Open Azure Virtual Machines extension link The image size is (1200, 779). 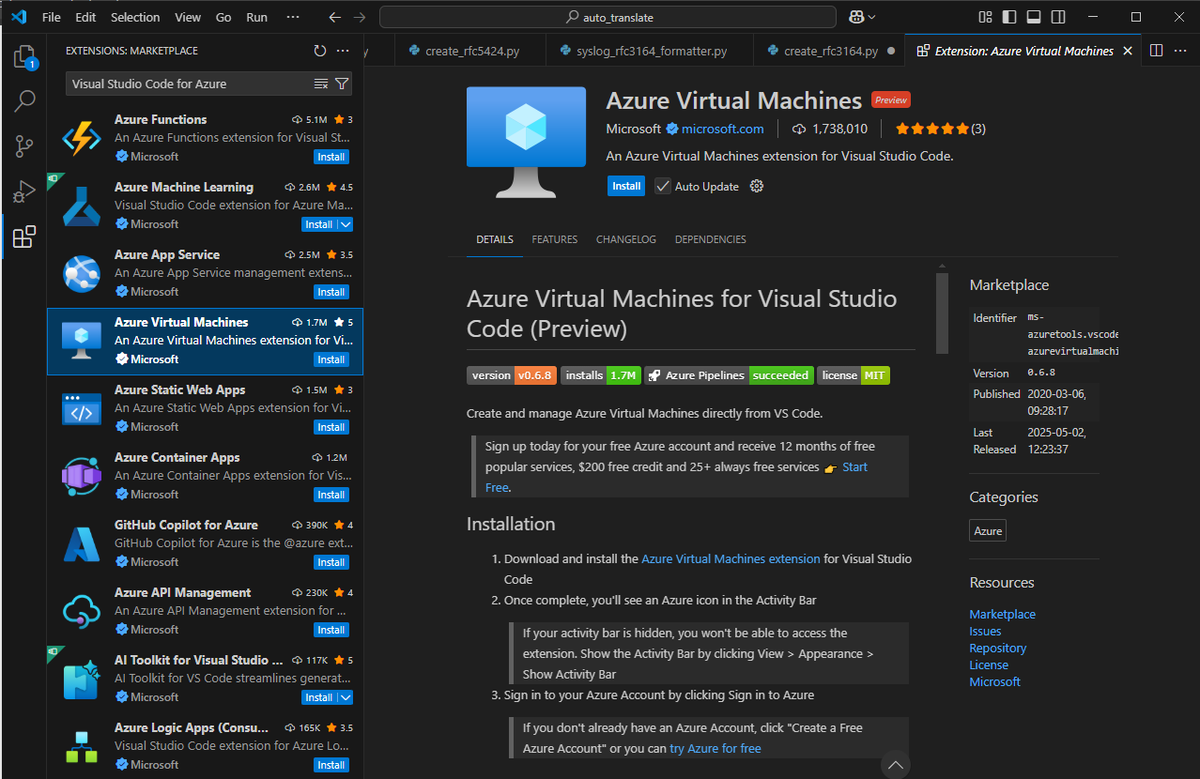(x=730, y=559)
